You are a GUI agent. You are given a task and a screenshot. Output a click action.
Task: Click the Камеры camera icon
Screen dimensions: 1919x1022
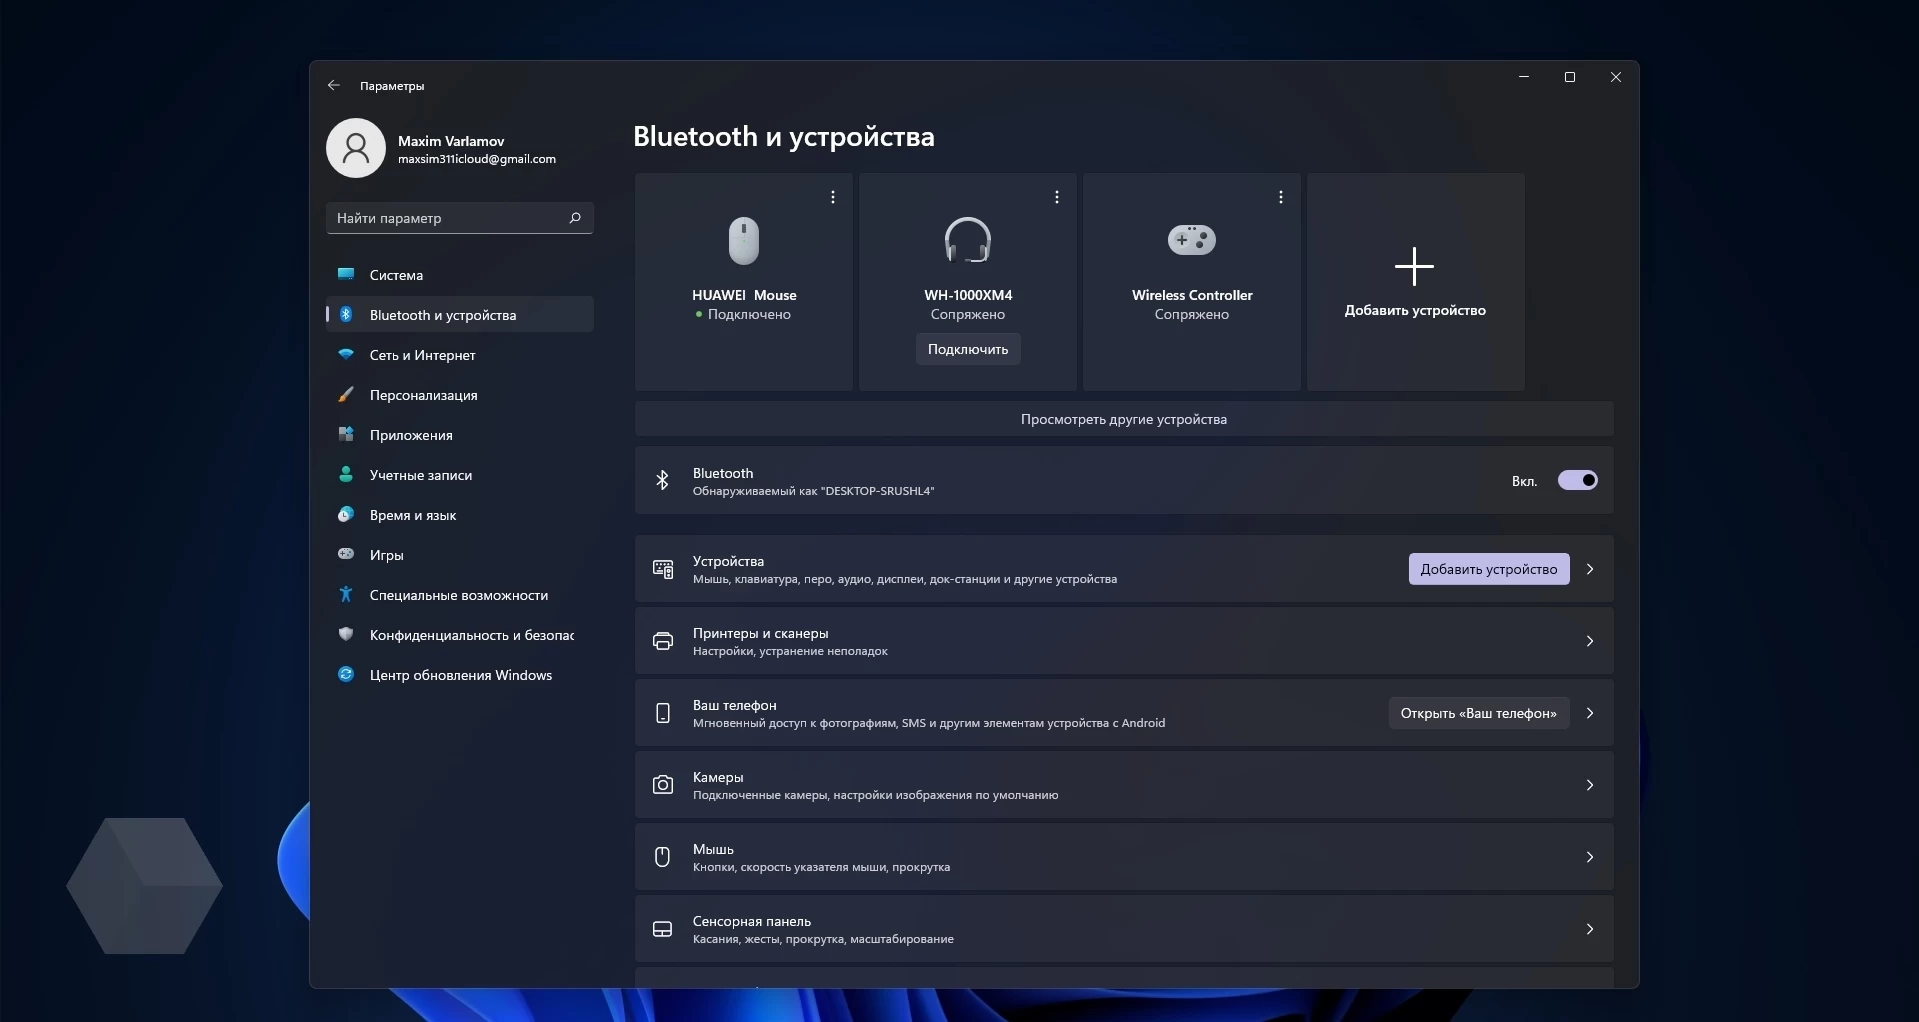coord(663,785)
